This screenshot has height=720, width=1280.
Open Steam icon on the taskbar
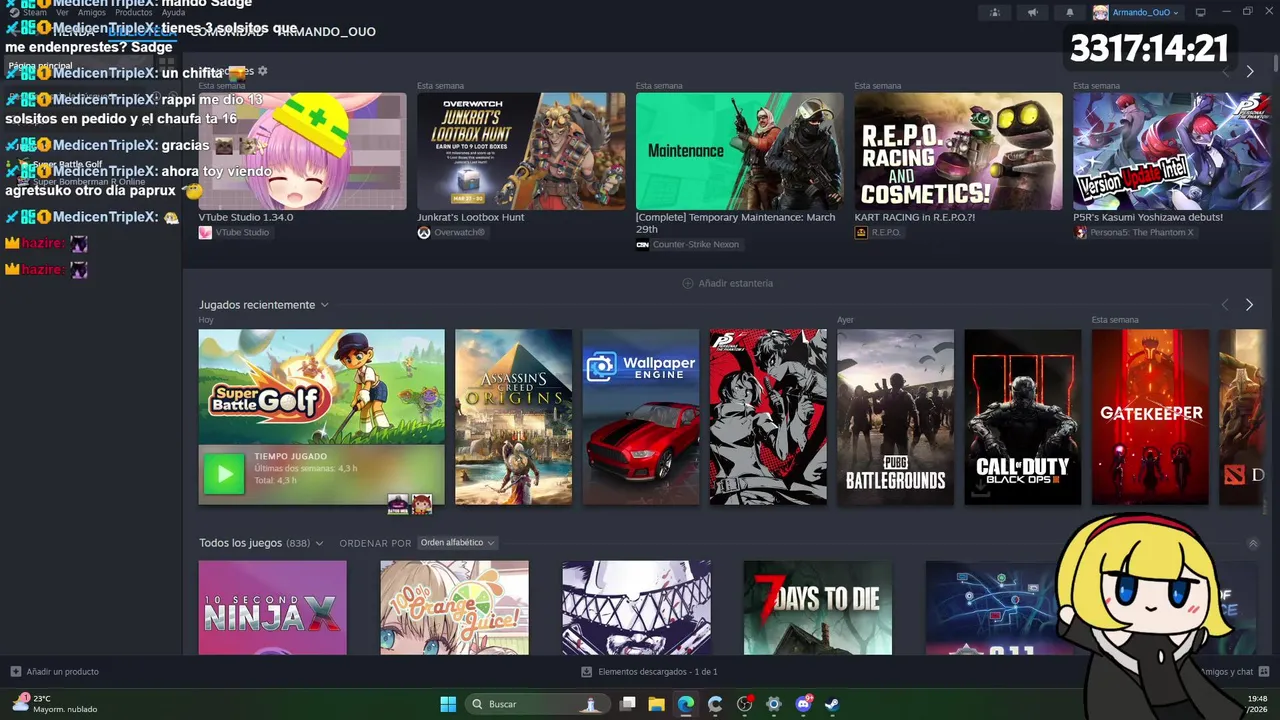[832, 704]
